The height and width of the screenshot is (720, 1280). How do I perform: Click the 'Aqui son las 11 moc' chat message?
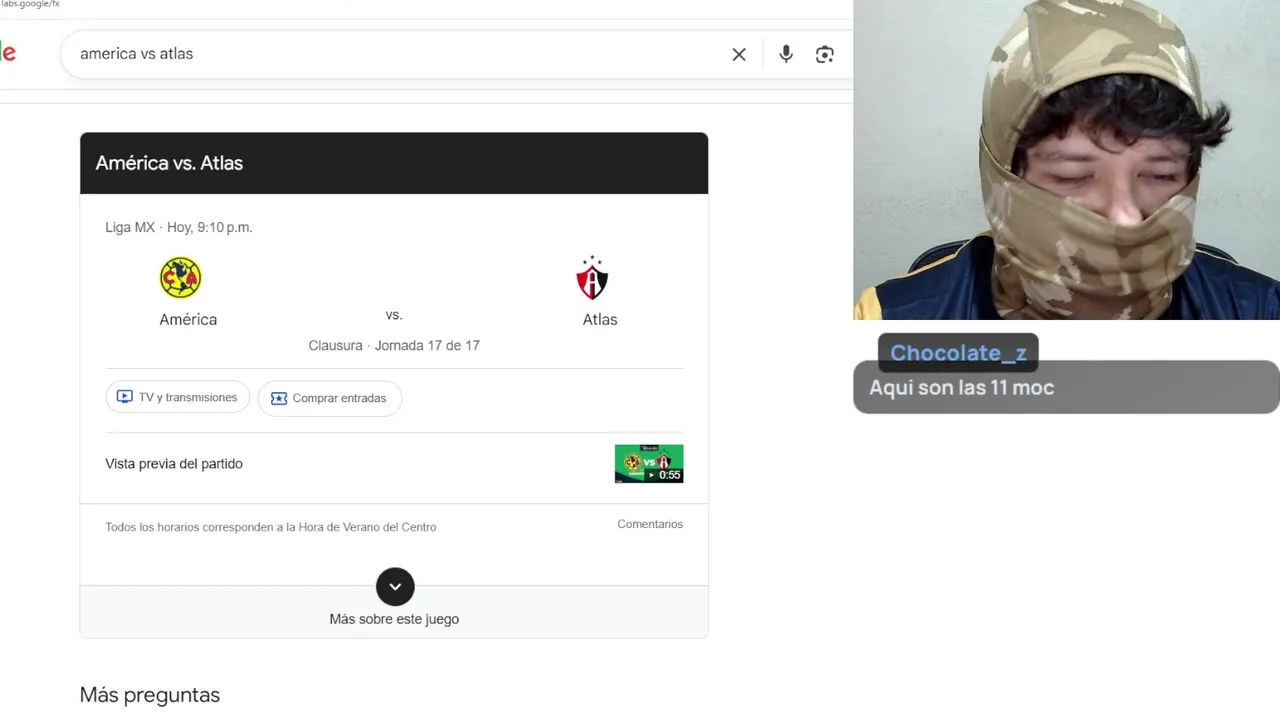(x=962, y=388)
